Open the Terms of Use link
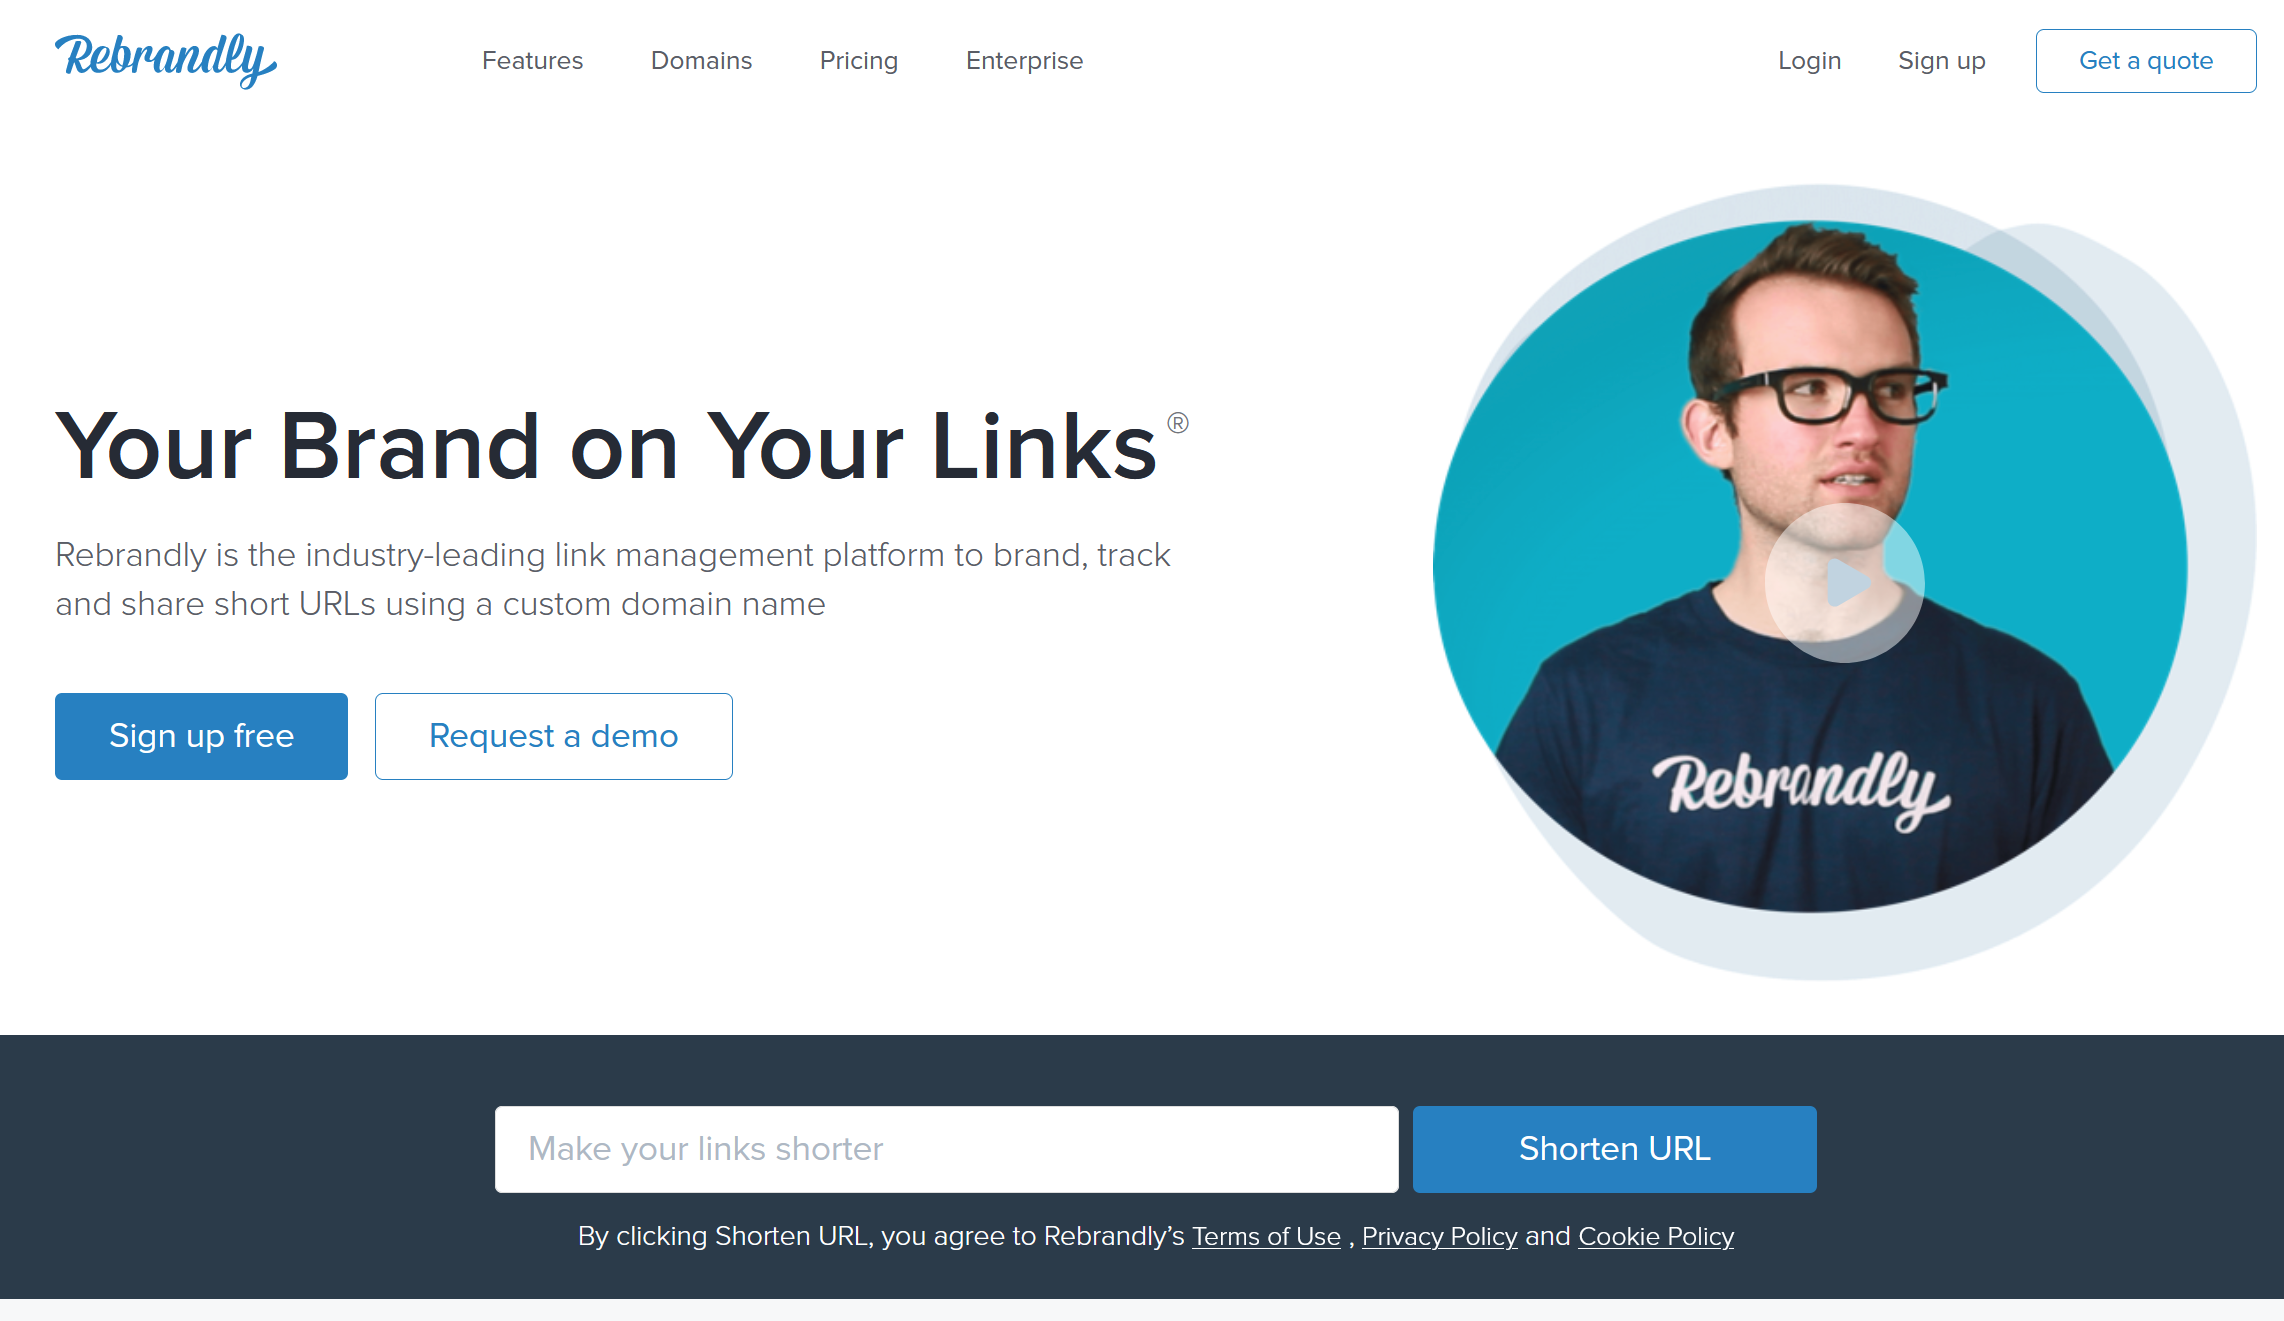 click(x=1266, y=1237)
